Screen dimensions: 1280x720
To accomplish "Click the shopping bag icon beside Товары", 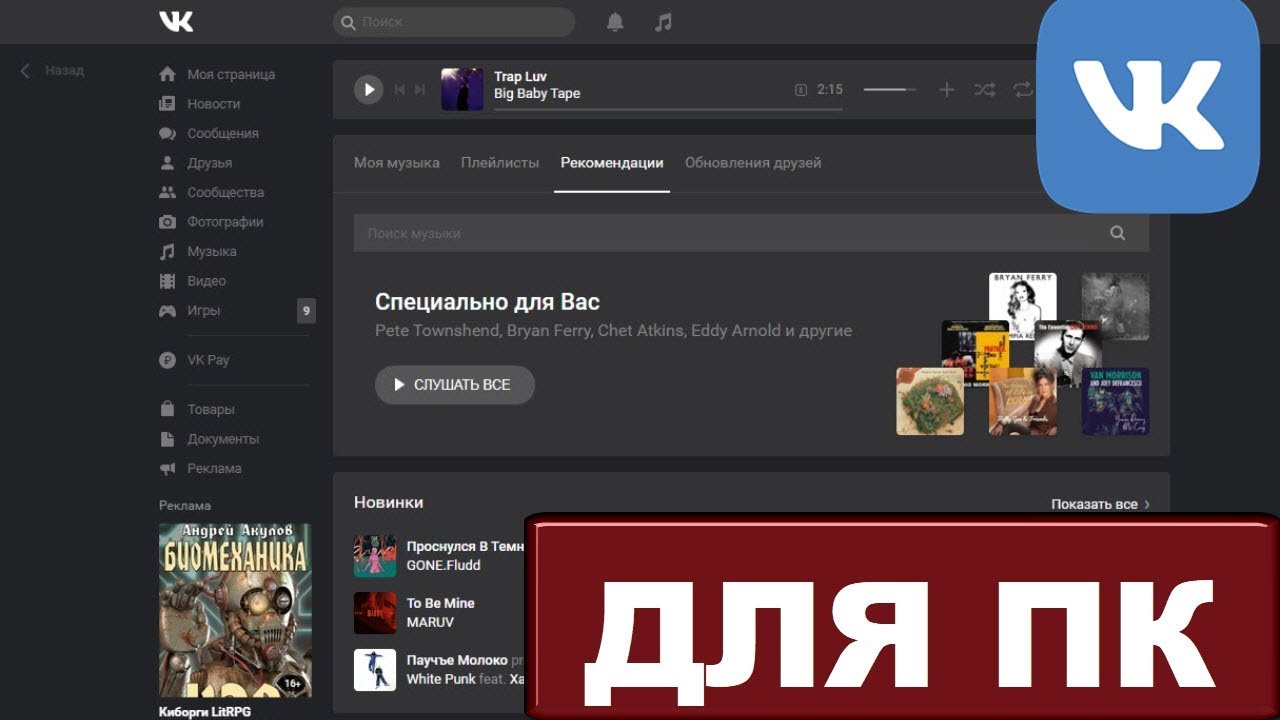I will tap(168, 409).
